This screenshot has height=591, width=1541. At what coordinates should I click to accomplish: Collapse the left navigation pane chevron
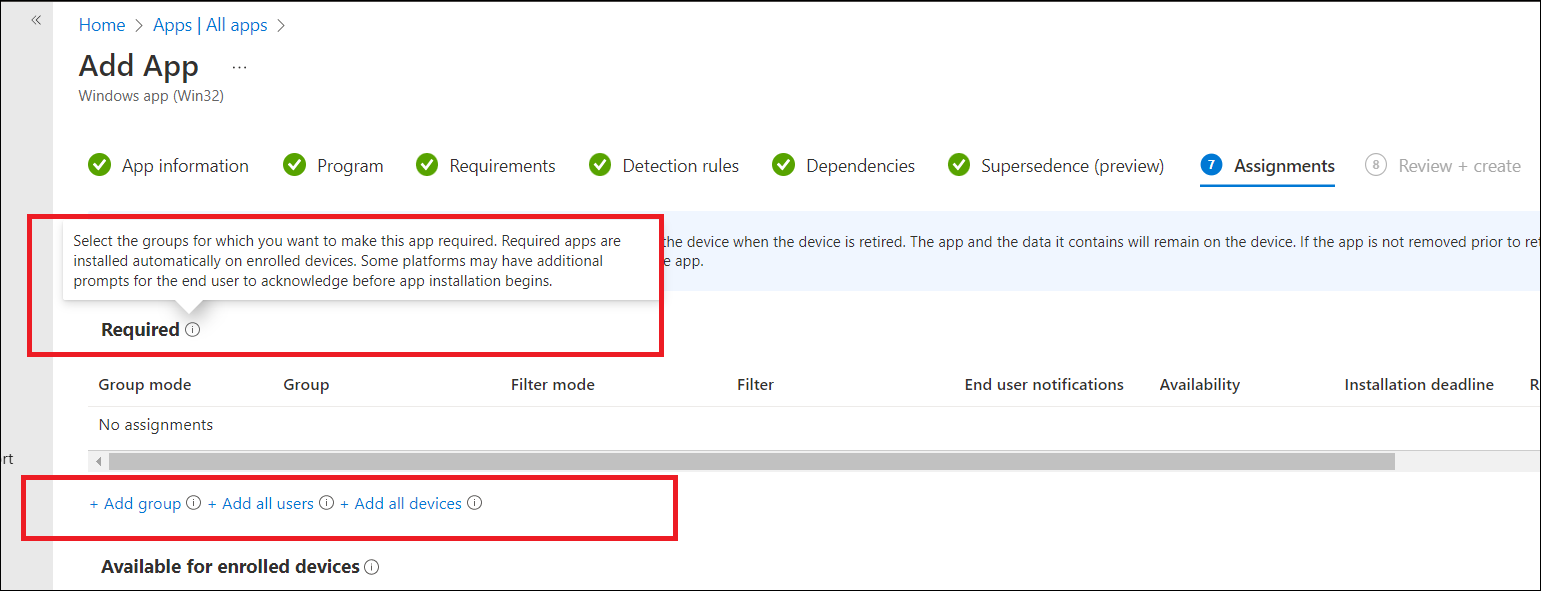[x=36, y=20]
